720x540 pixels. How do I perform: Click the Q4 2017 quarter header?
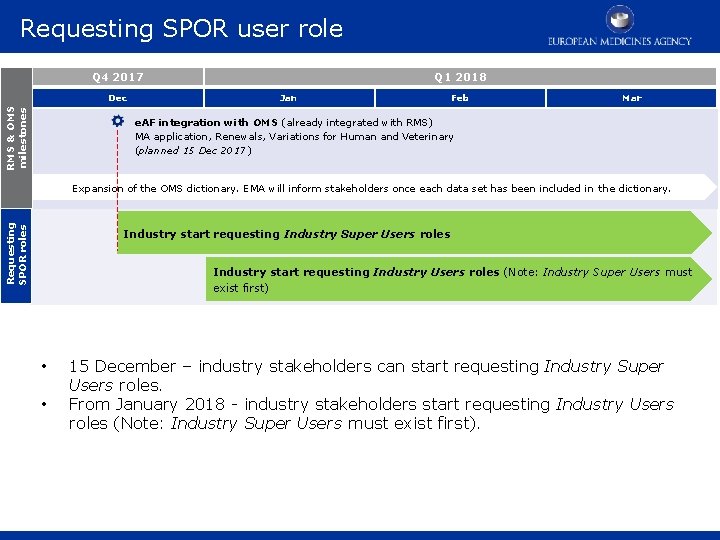[118, 77]
